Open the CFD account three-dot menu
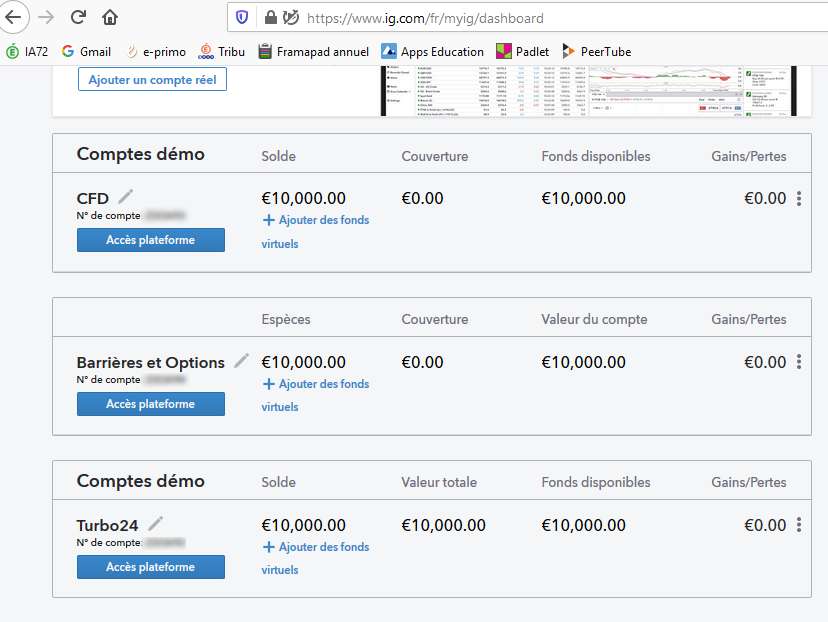828x622 pixels. [x=799, y=199]
